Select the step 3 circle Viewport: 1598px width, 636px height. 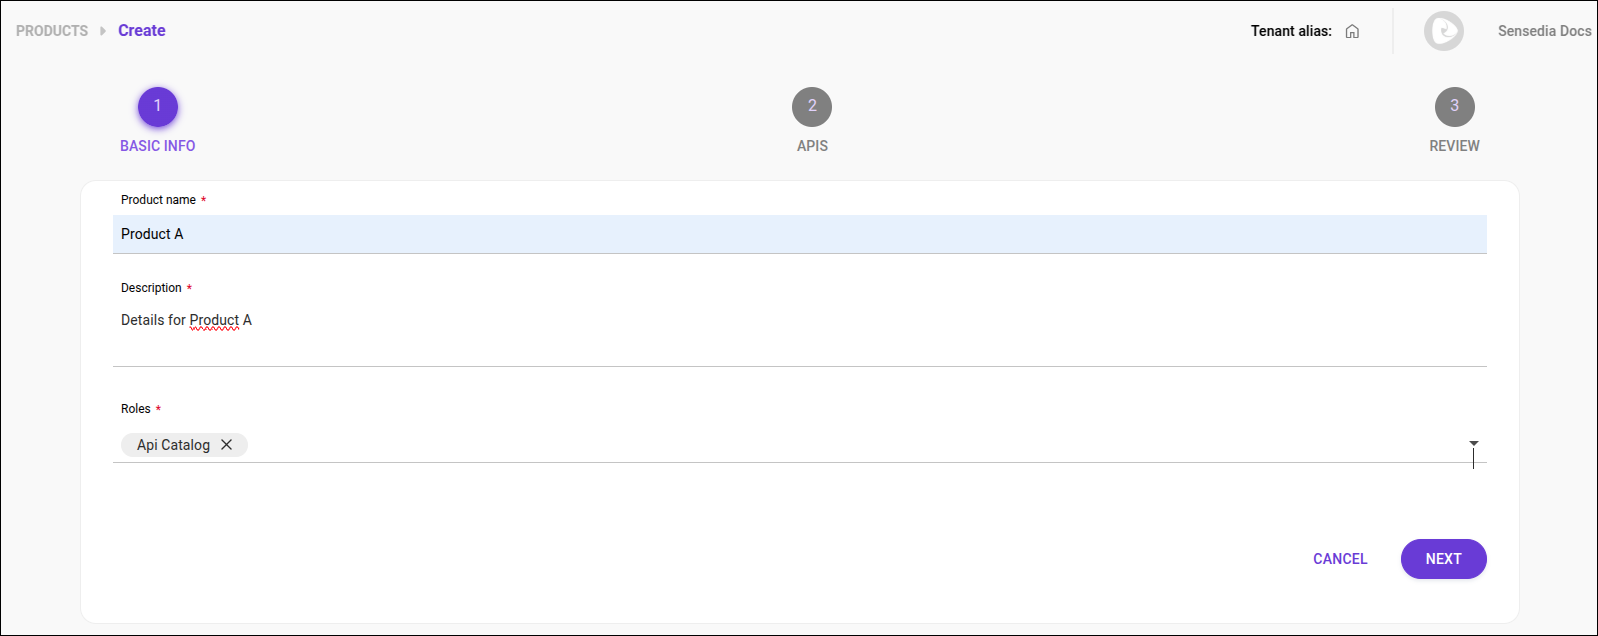(1454, 107)
